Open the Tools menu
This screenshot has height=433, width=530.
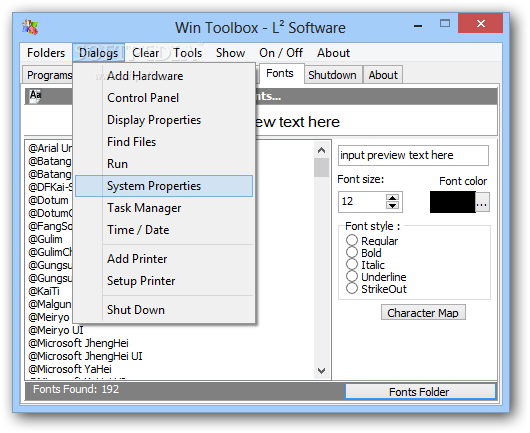click(188, 53)
